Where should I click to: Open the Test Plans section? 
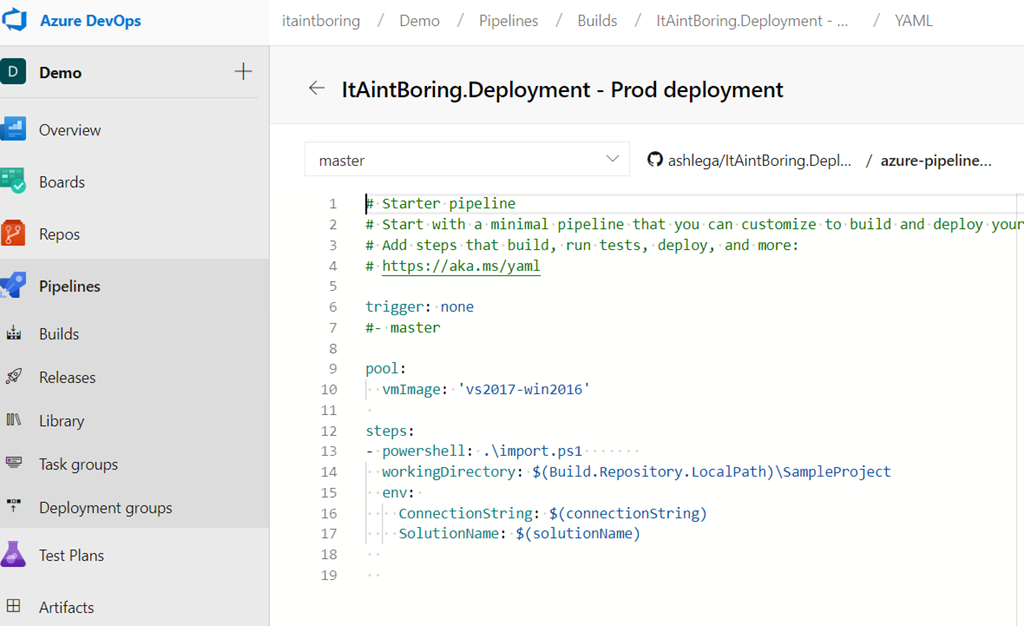click(71, 556)
